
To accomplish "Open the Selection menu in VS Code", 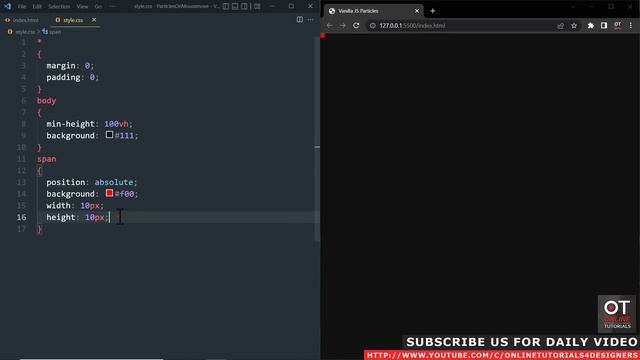I will click(59, 7).
